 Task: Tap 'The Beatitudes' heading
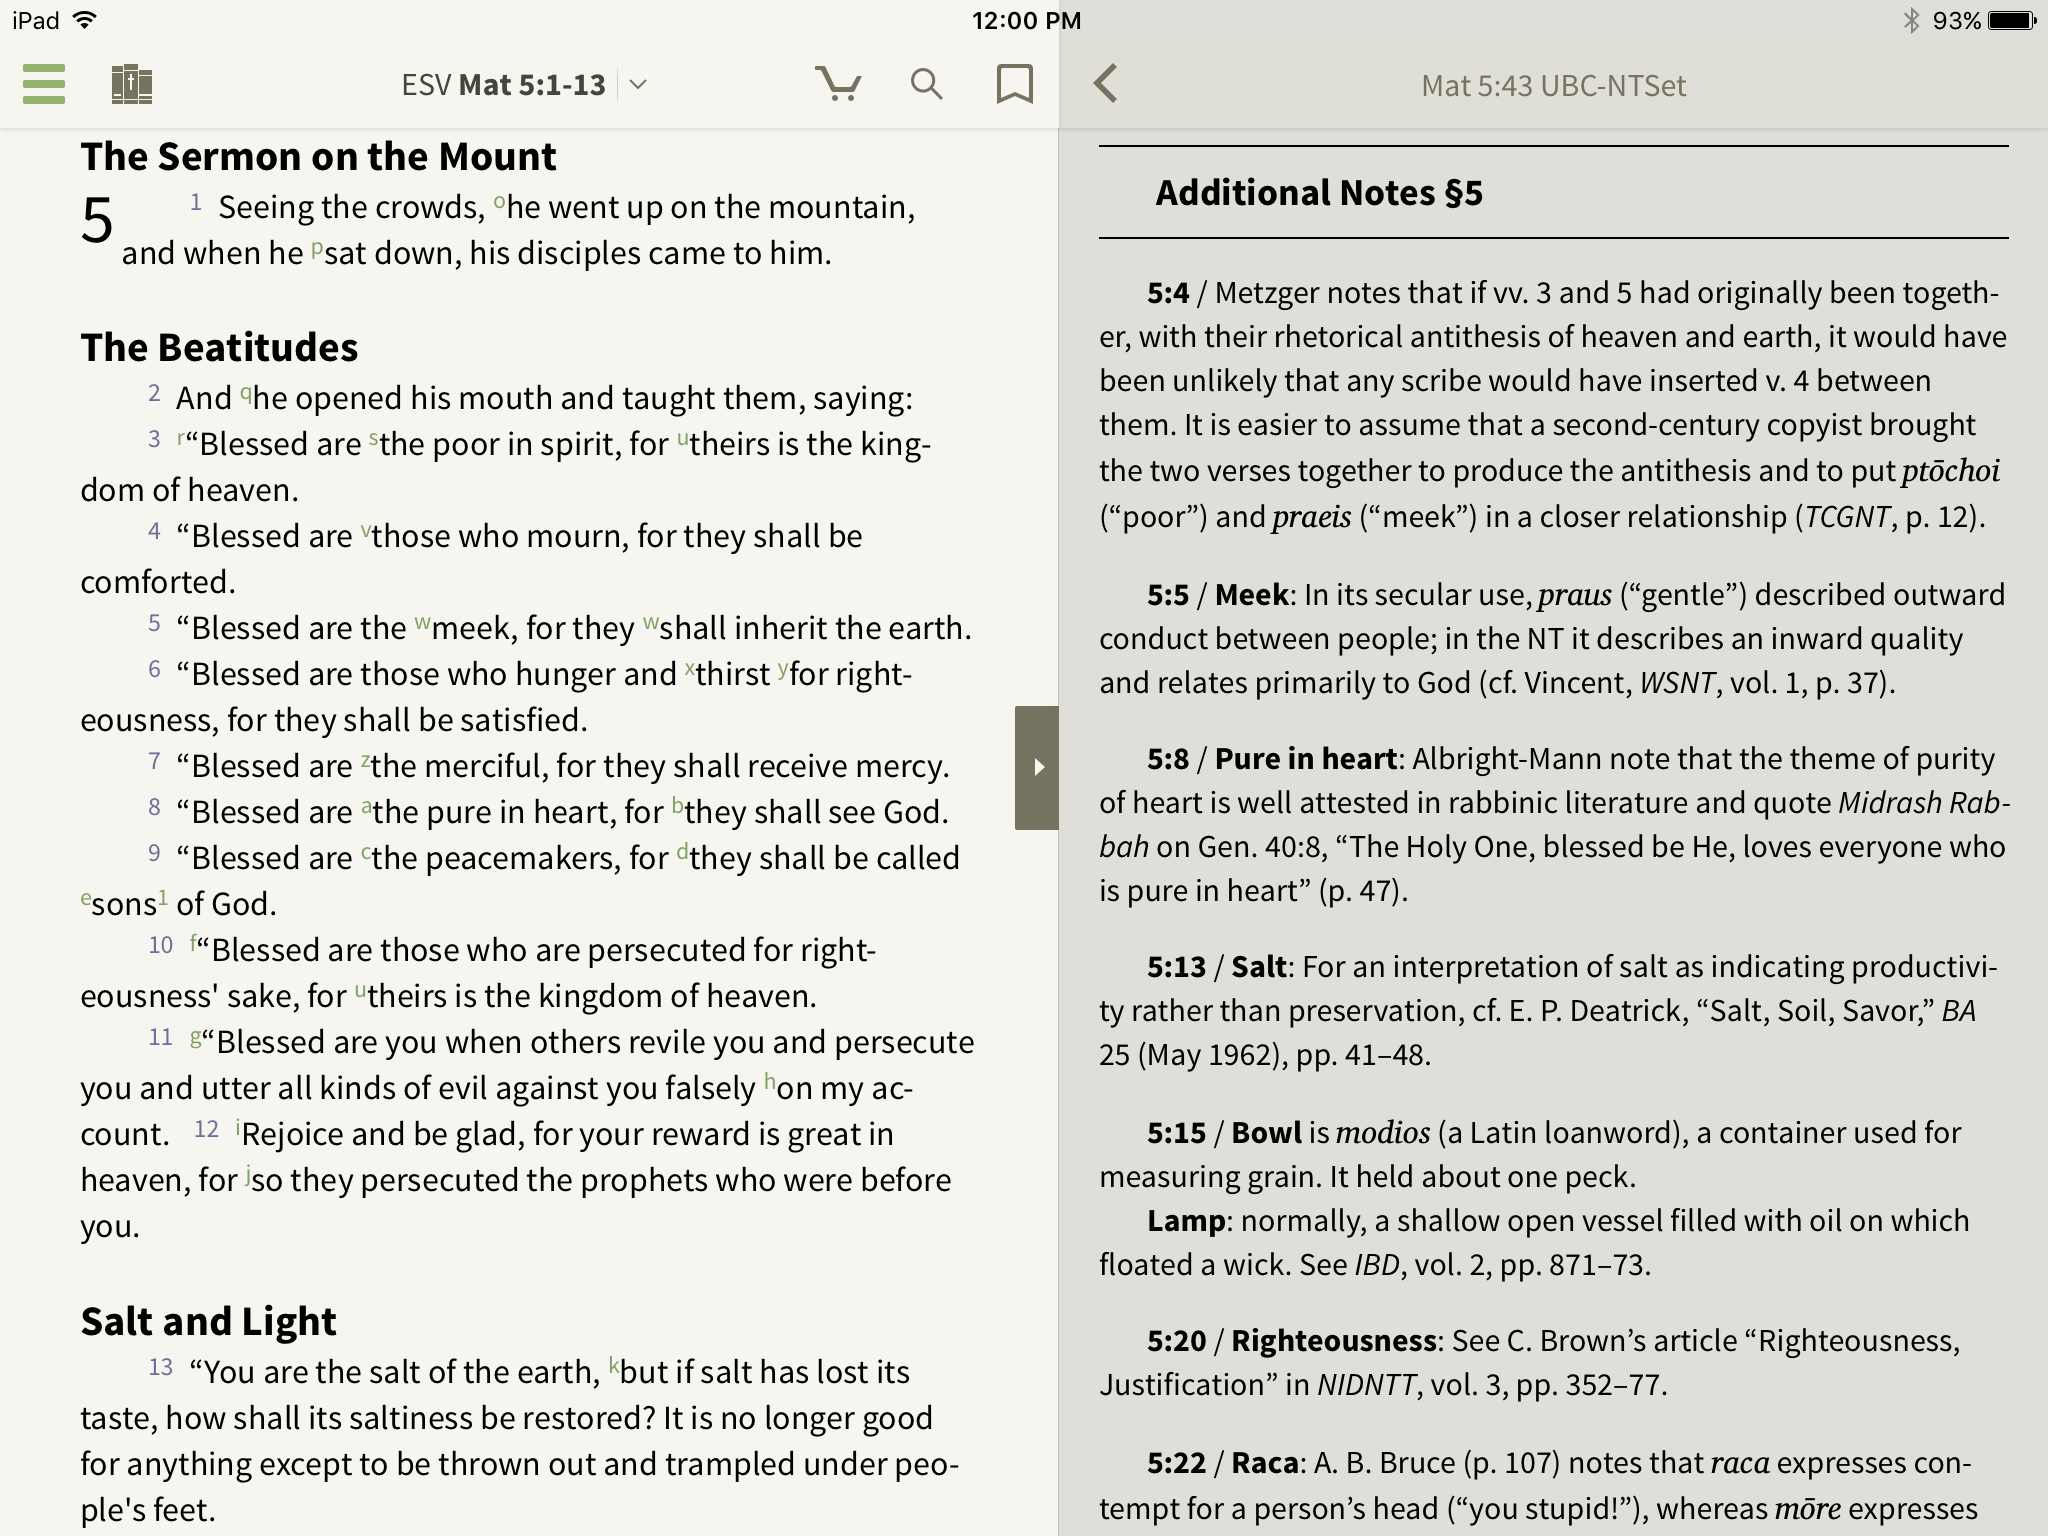[219, 348]
